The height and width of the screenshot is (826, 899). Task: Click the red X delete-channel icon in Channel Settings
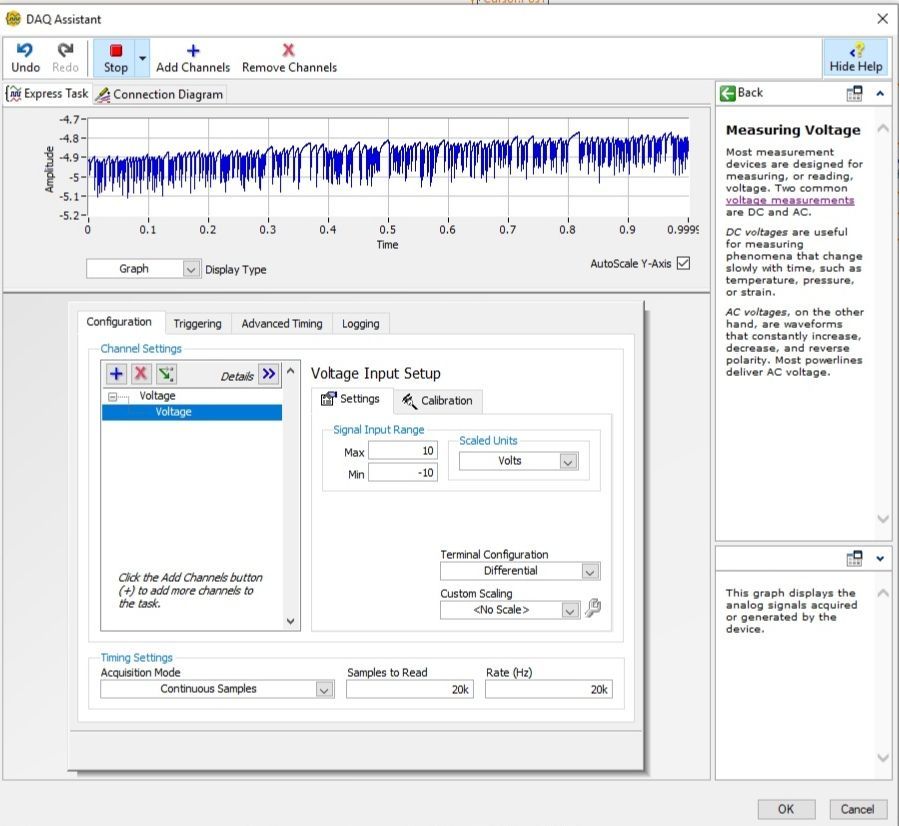[x=141, y=374]
